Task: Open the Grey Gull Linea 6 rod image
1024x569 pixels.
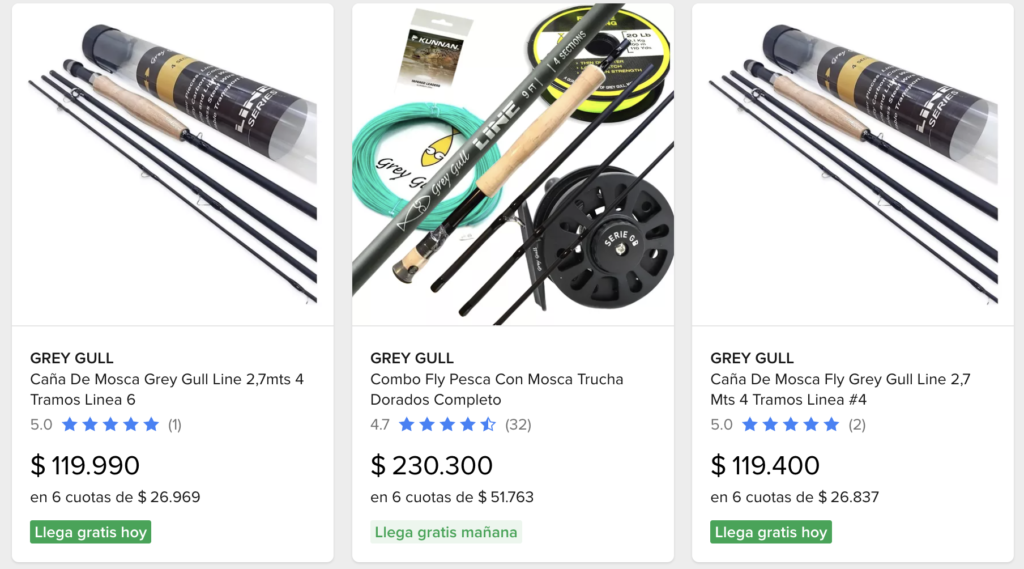Action: [172, 165]
